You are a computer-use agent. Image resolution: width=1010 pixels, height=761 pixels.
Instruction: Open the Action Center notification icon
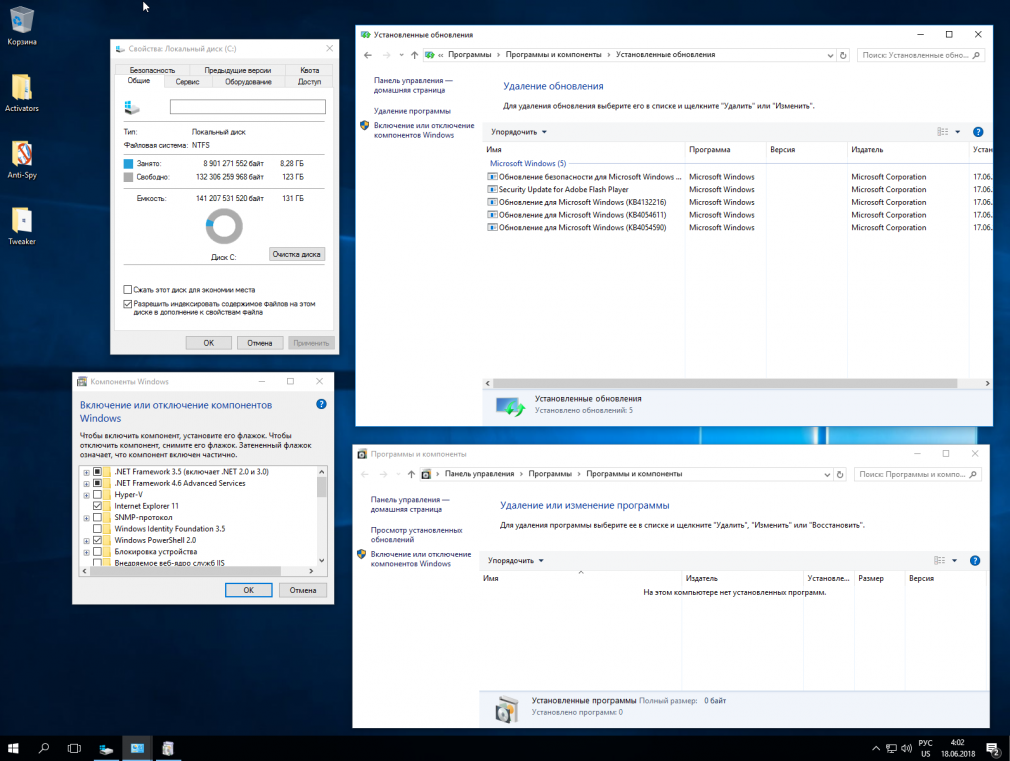click(993, 749)
